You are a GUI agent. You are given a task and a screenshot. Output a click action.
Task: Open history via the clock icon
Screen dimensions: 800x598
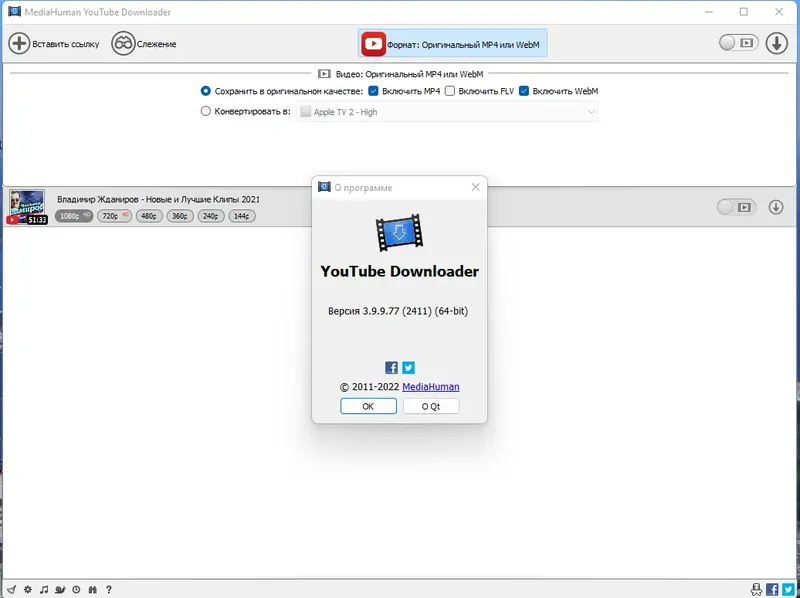pos(76,590)
